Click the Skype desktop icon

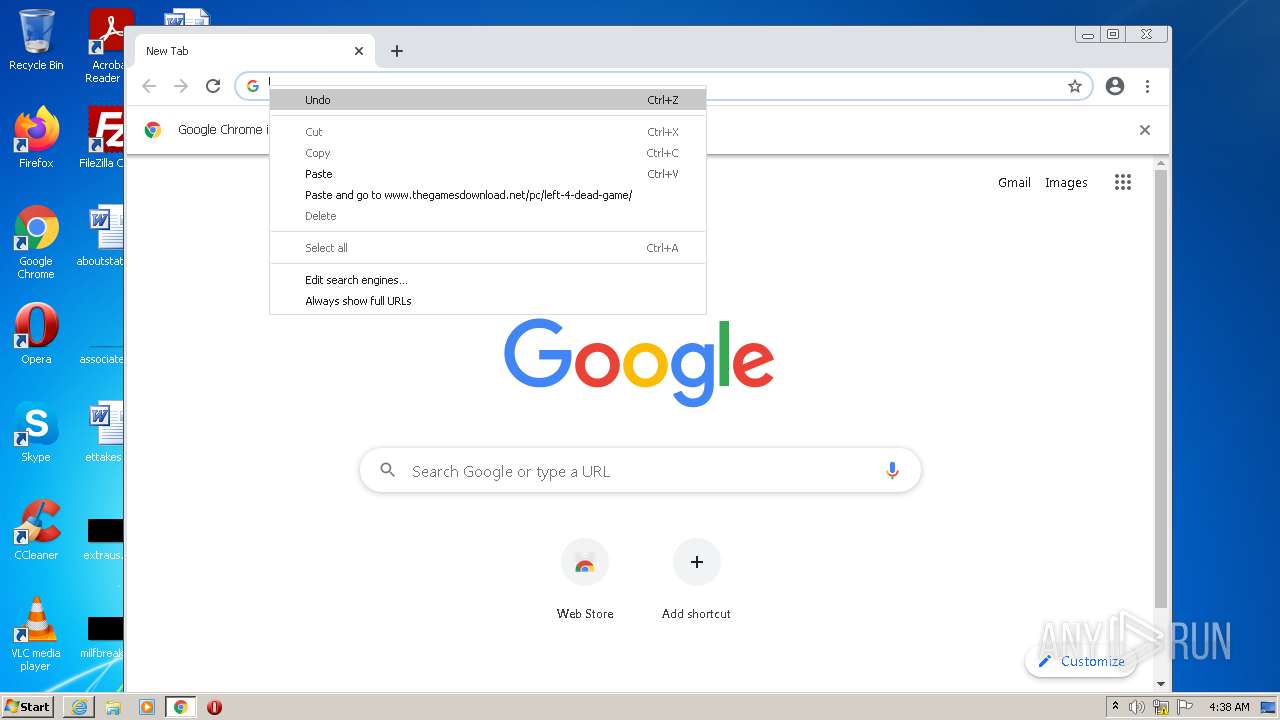point(36,432)
